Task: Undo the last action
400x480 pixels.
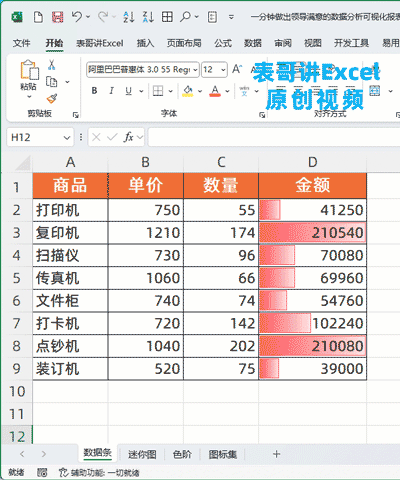Action: coord(77,16)
